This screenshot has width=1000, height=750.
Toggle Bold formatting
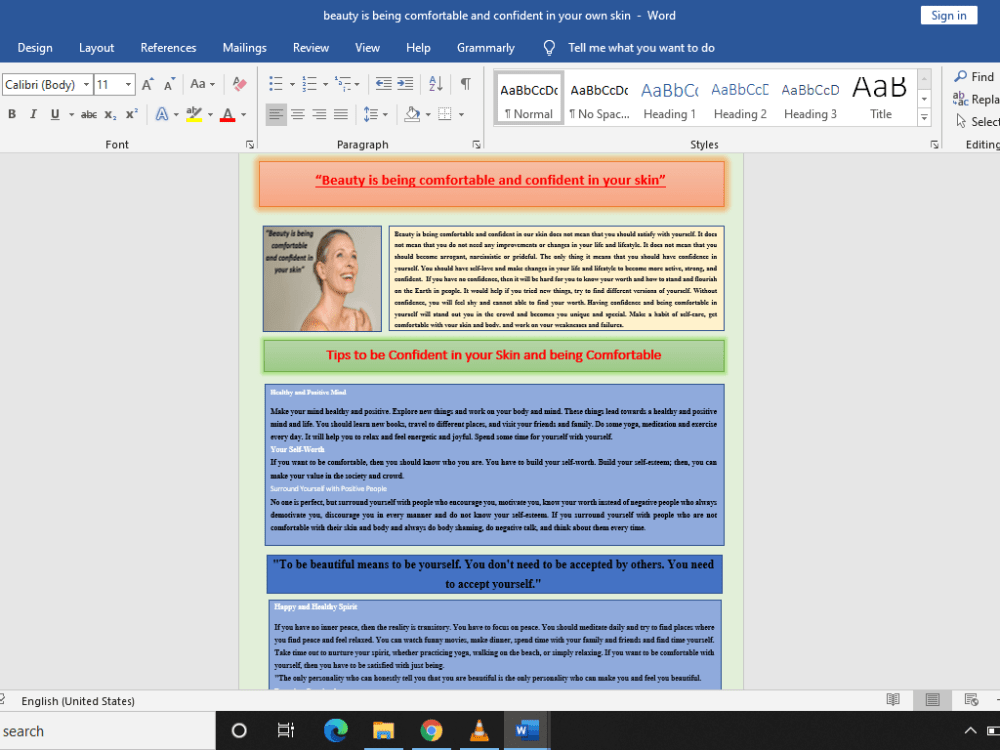tap(11, 114)
